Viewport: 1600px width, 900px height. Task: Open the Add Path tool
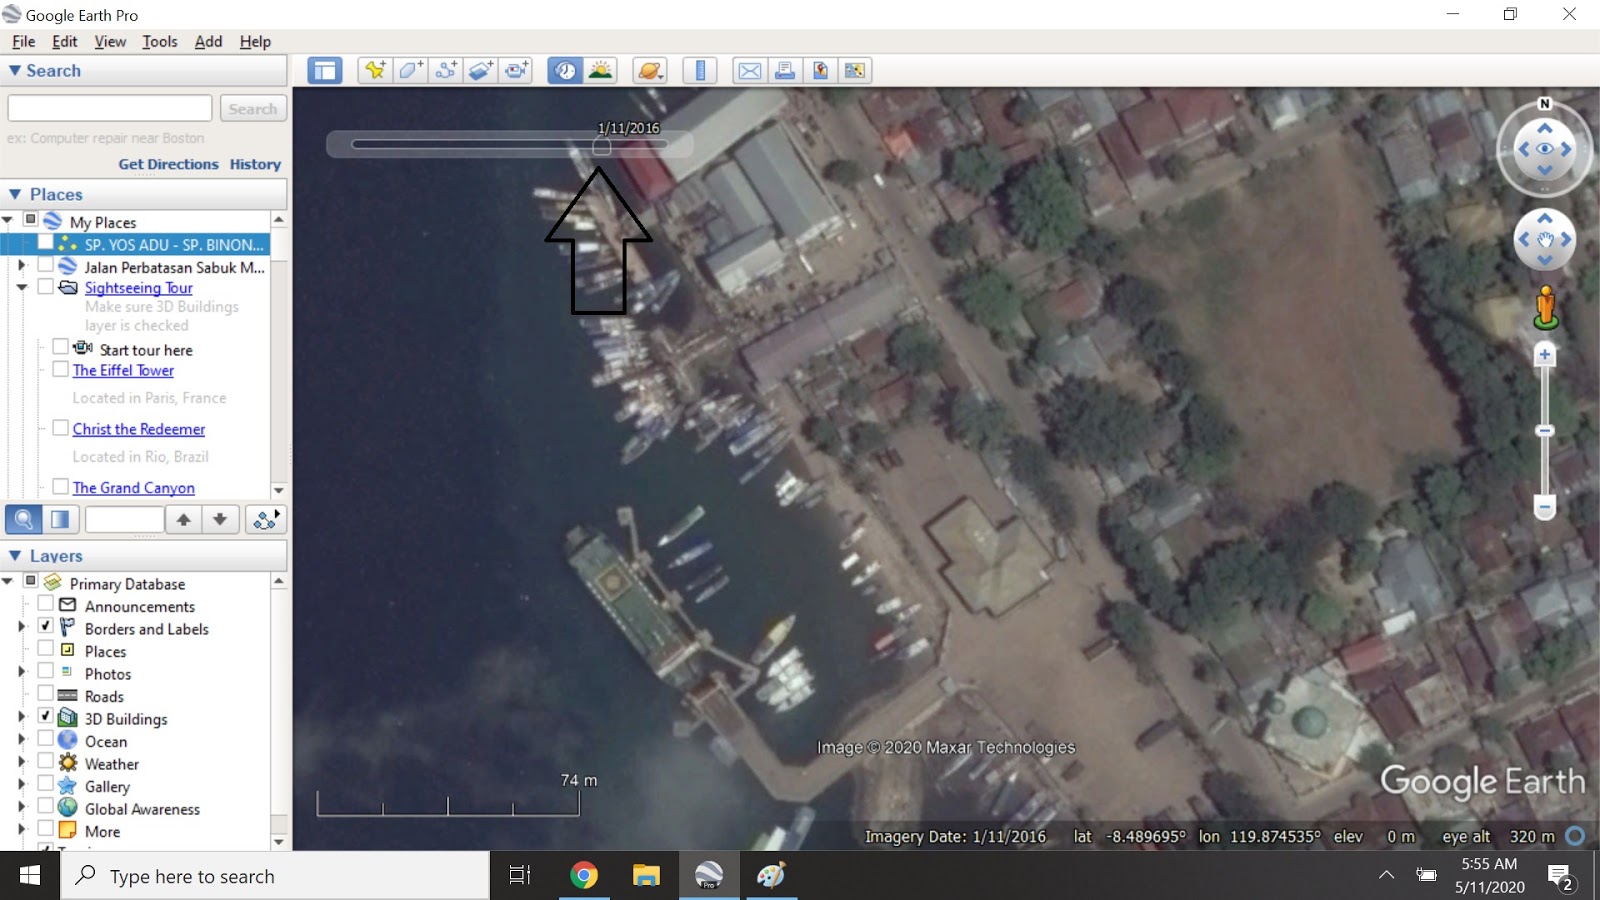point(446,70)
